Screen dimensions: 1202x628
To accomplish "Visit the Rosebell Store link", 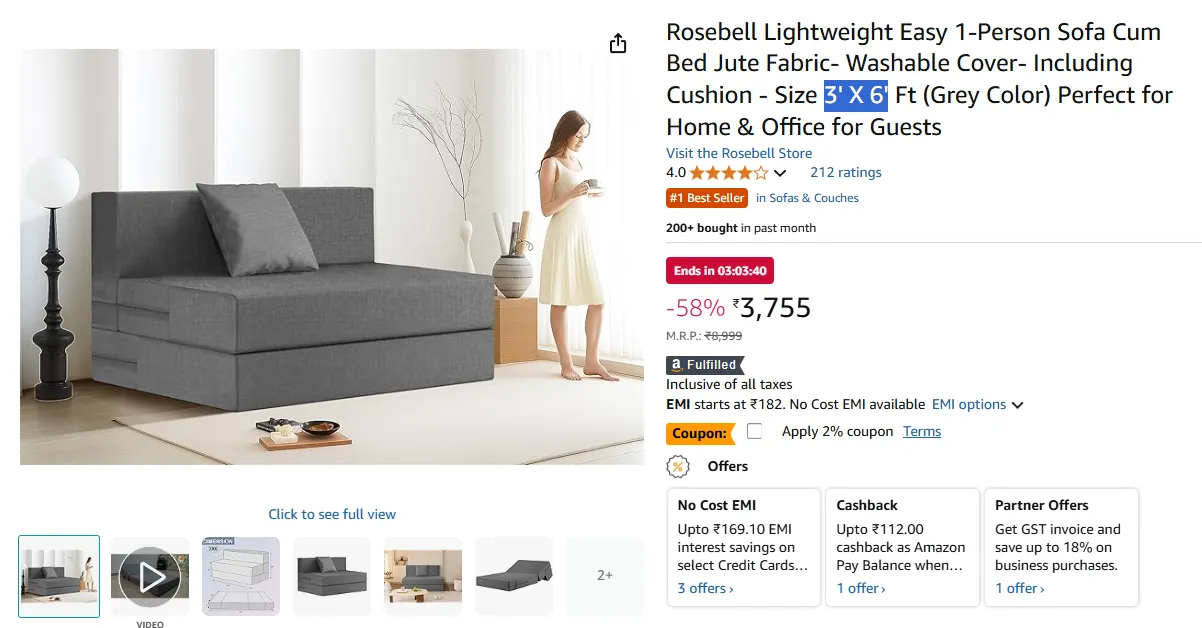I will 739,153.
